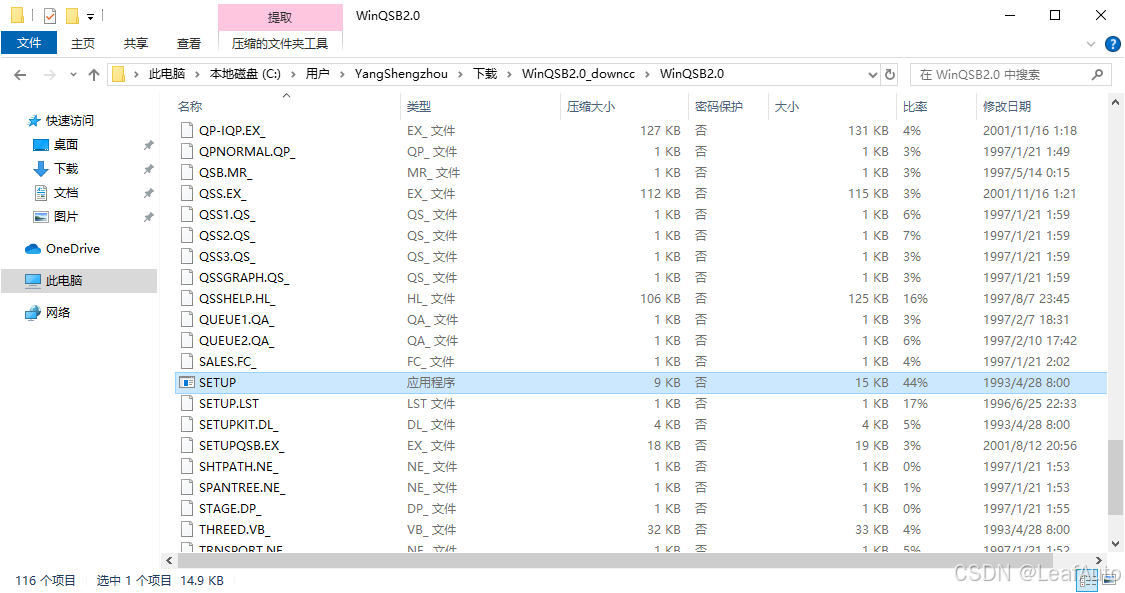The width and height of the screenshot is (1125, 593).
Task: Click the quick access new folder icon
Action: 72,16
